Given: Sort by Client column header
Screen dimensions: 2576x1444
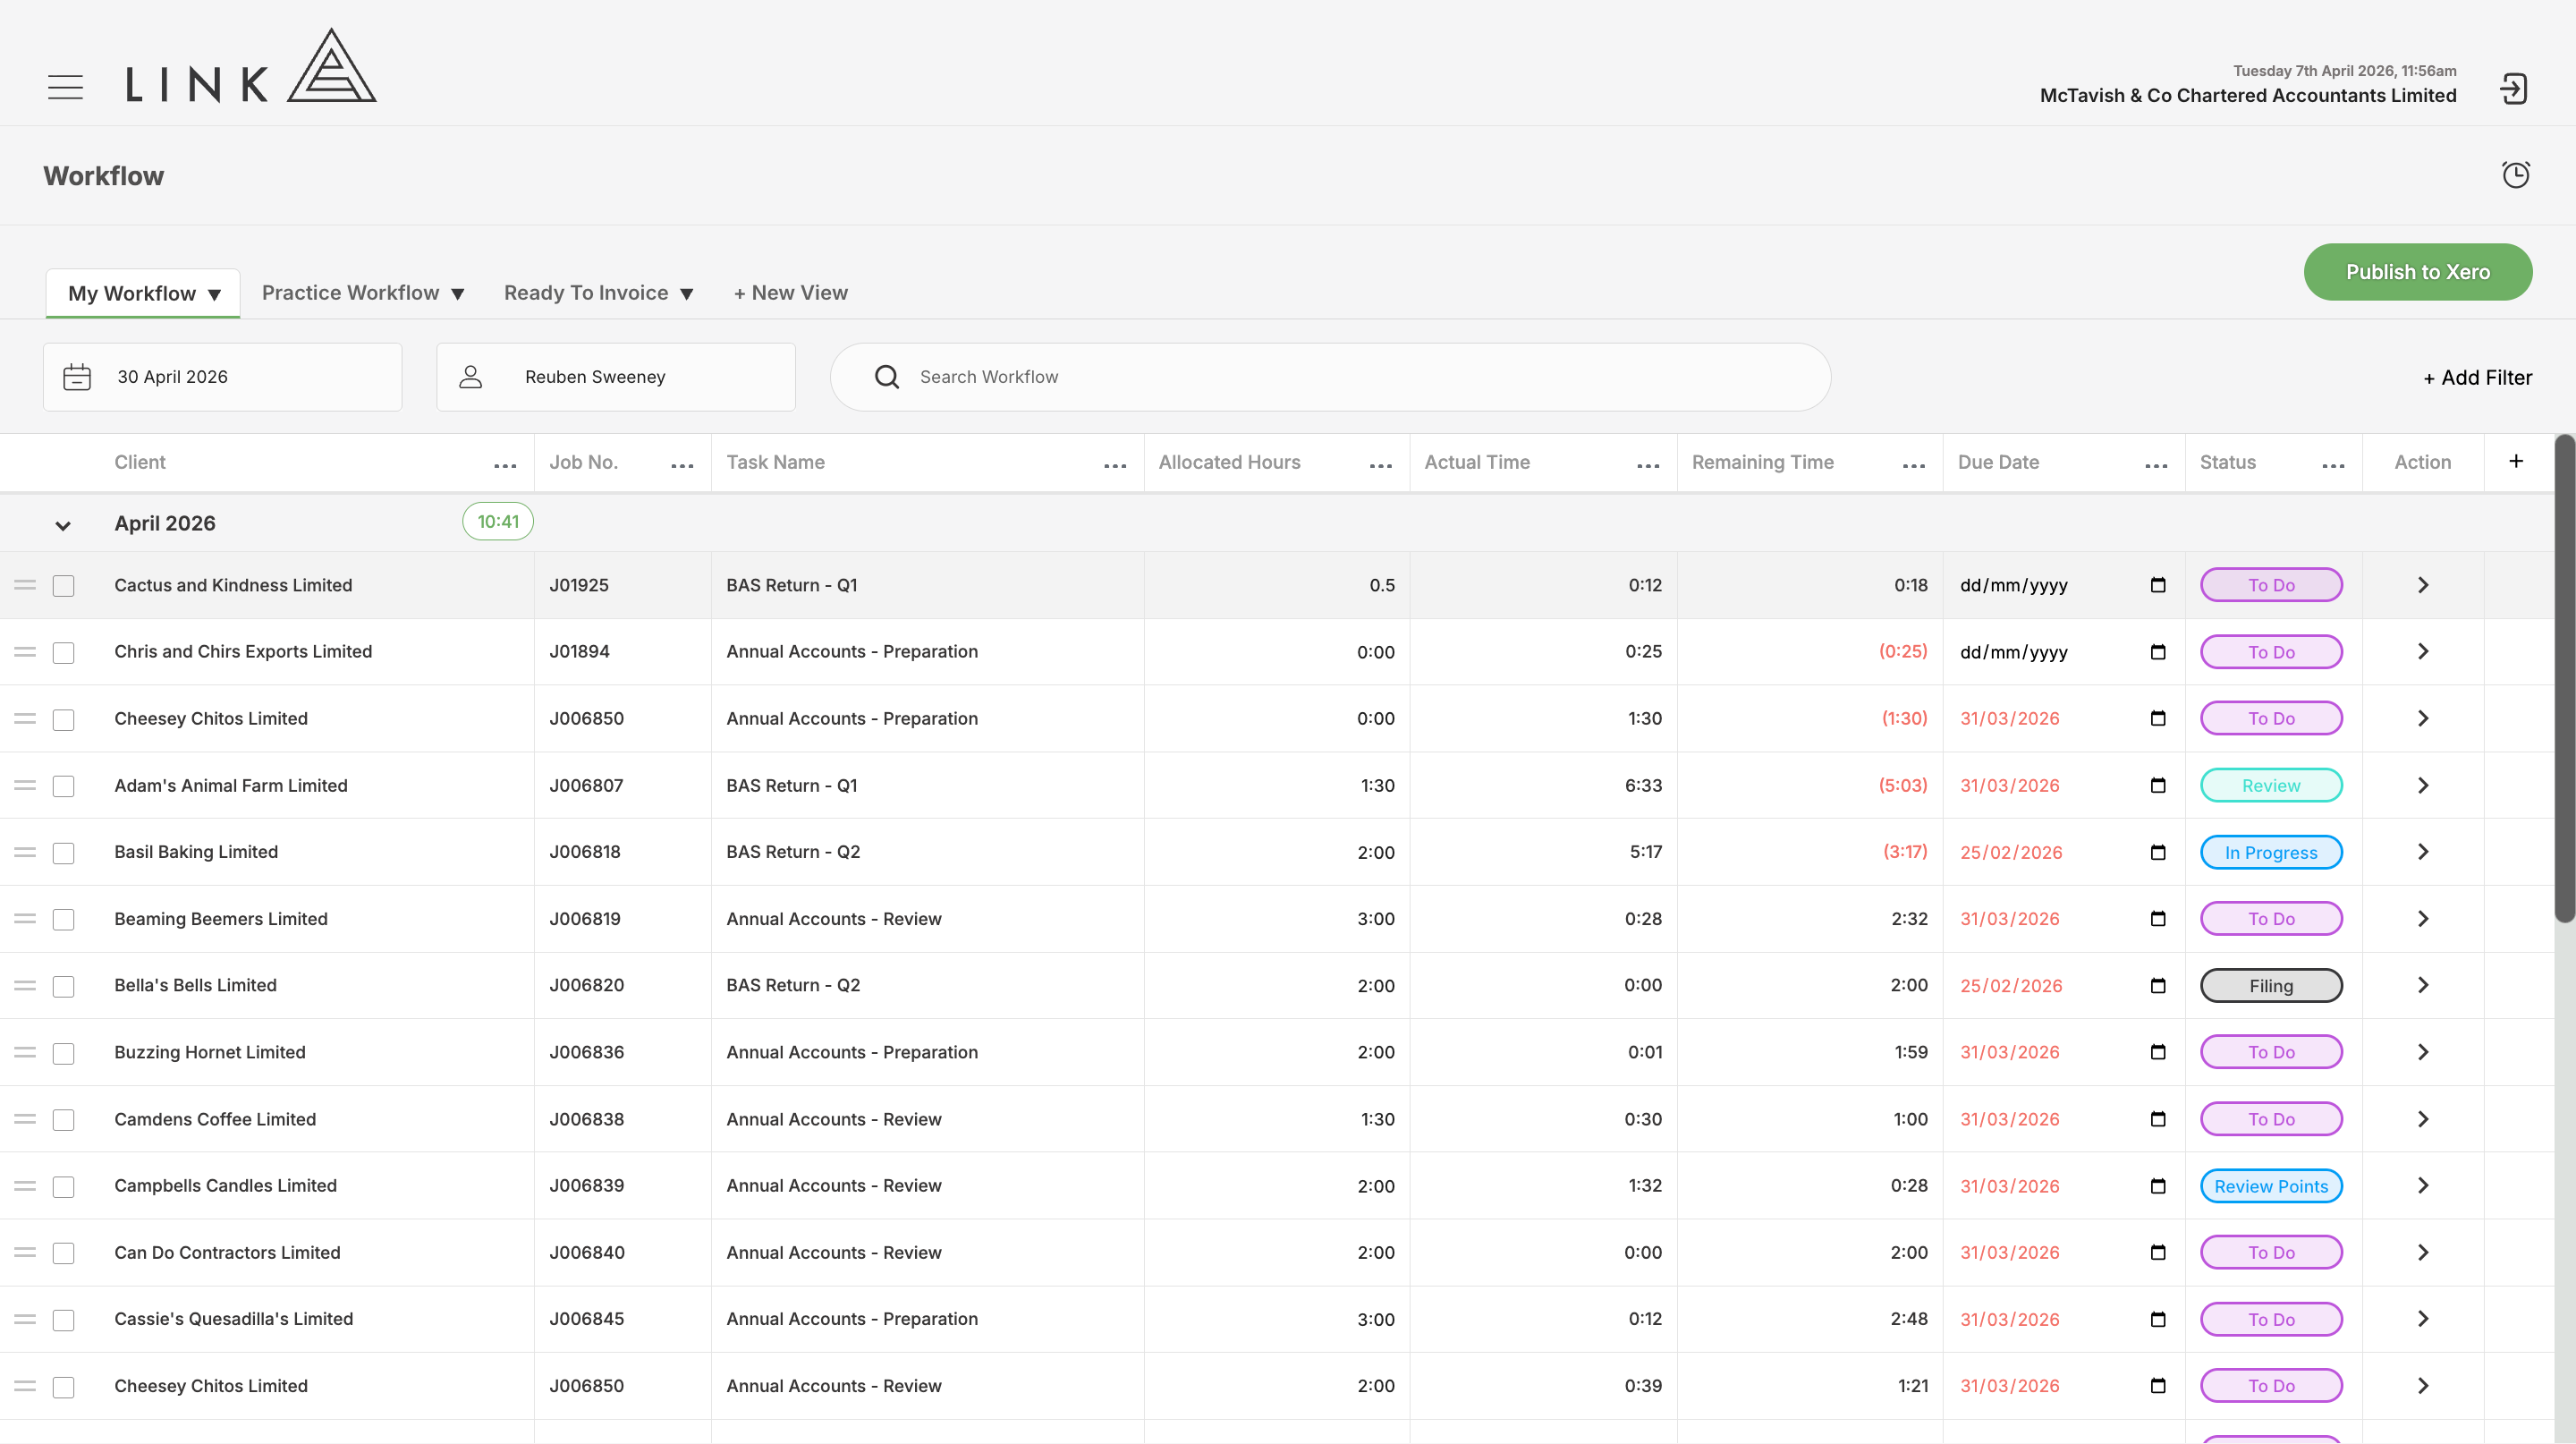Looking at the screenshot, I should tap(140, 462).
